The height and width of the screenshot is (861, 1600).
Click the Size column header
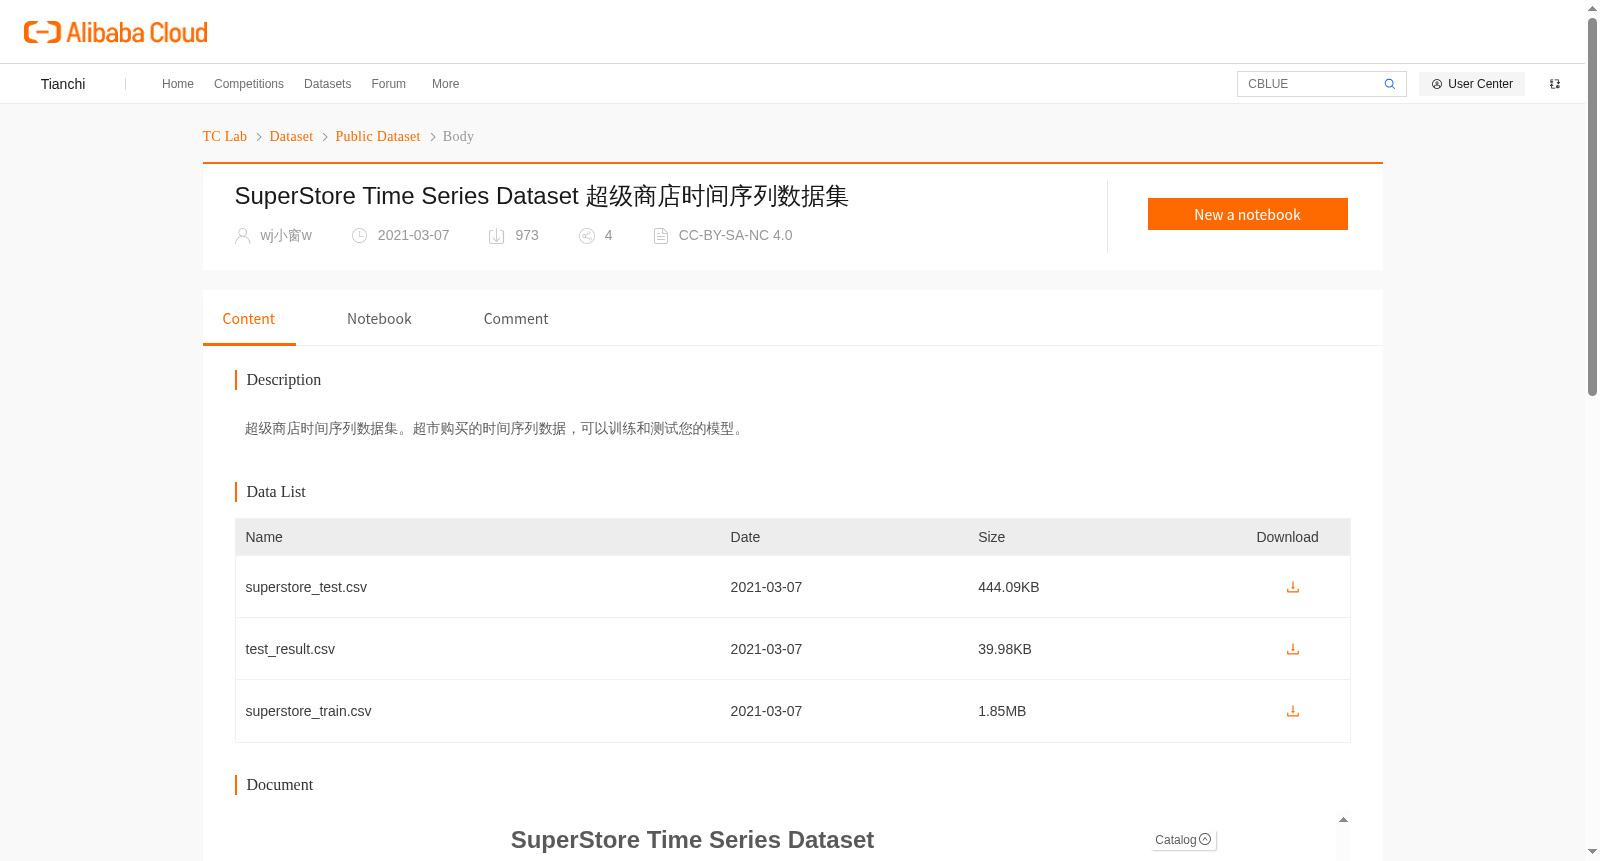(x=991, y=537)
